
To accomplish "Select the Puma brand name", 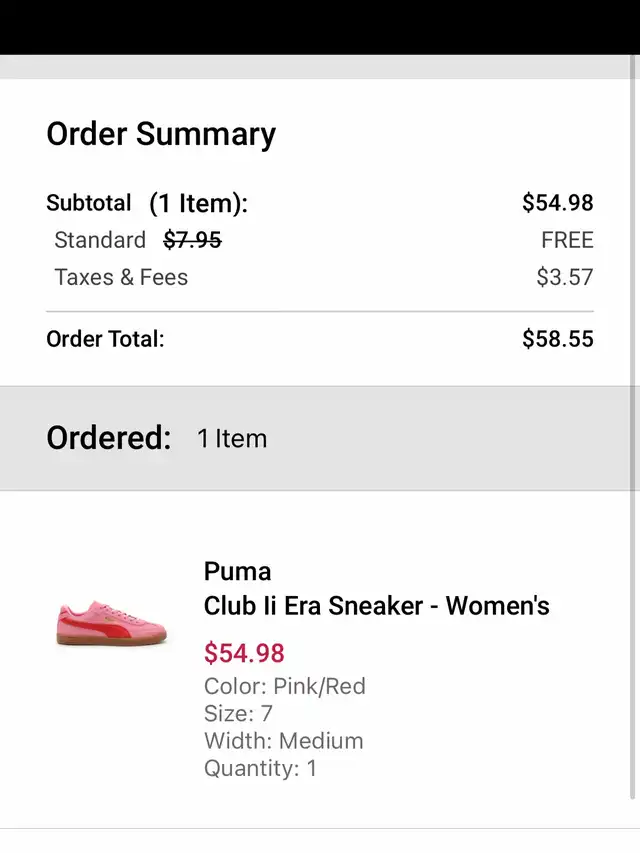I will pos(237,571).
